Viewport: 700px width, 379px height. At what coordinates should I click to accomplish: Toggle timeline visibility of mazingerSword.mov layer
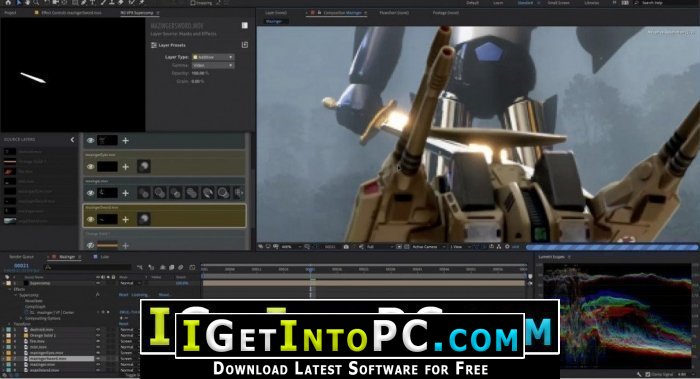pyautogui.click(x=98, y=358)
